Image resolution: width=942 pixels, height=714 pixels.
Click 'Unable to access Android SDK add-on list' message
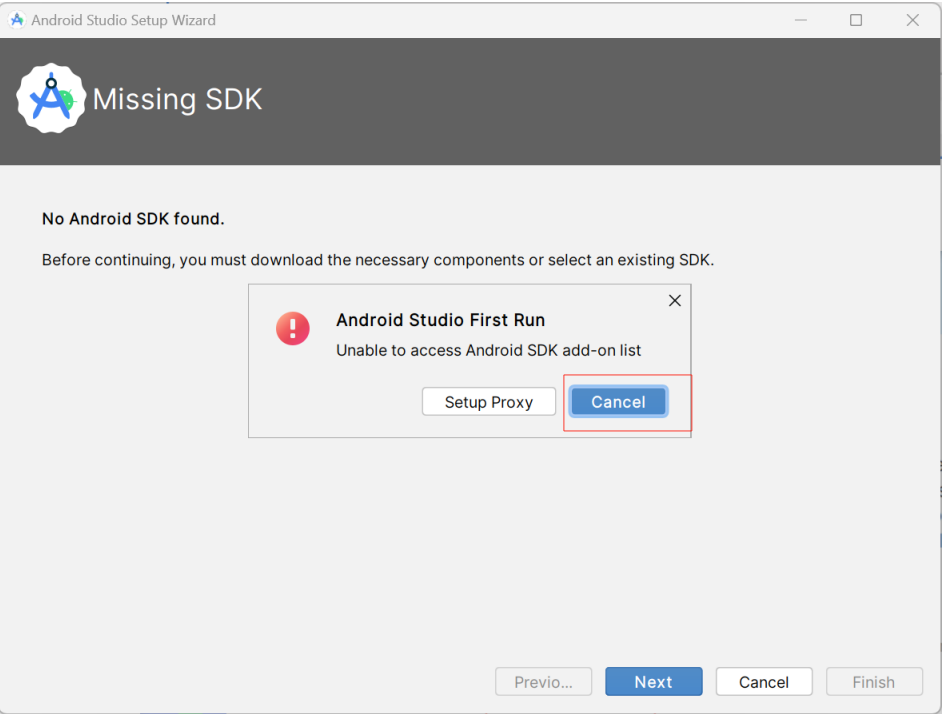point(488,350)
